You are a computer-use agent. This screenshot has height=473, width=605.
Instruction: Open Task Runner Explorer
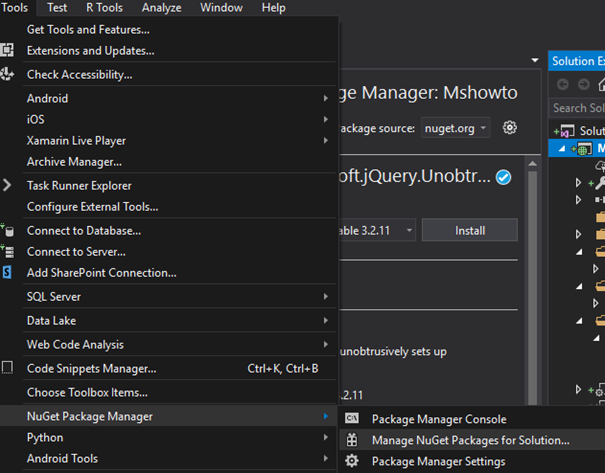pyautogui.click(x=169, y=186)
